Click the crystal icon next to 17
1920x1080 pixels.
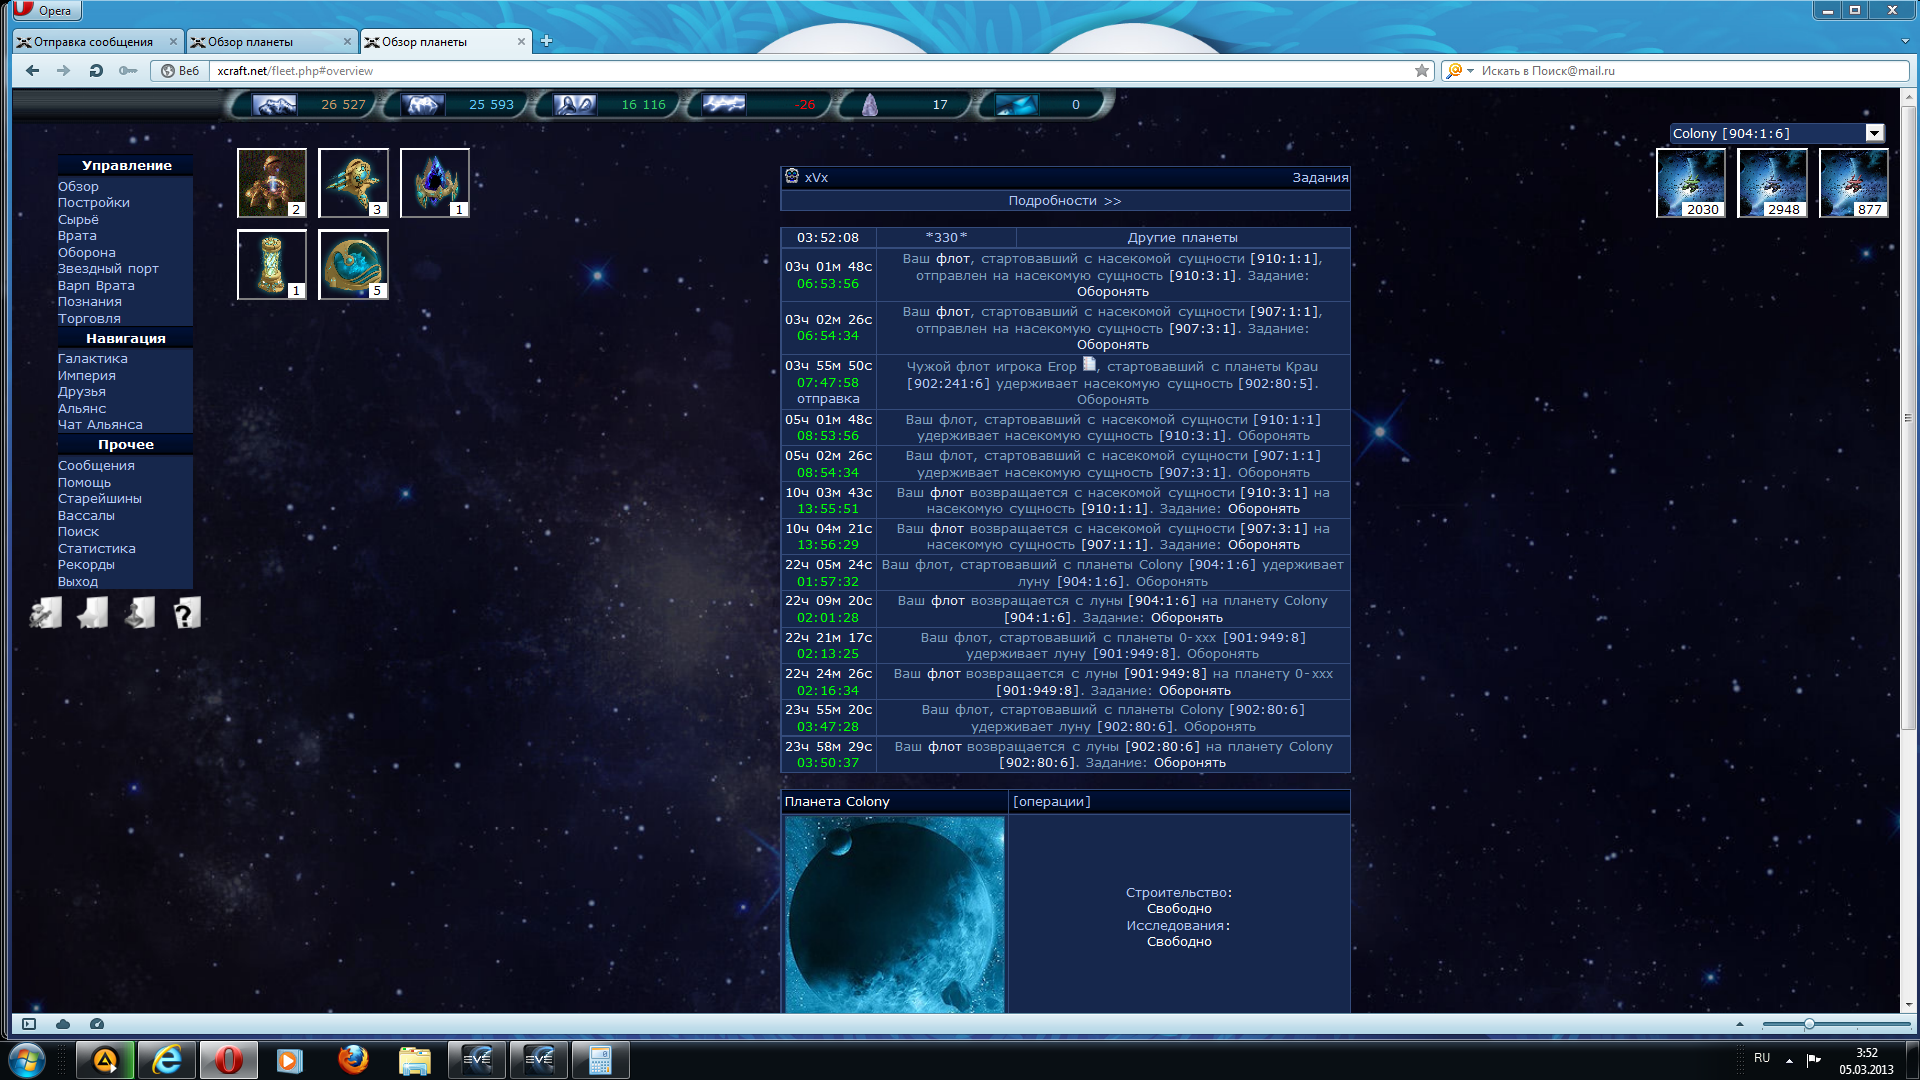point(870,104)
